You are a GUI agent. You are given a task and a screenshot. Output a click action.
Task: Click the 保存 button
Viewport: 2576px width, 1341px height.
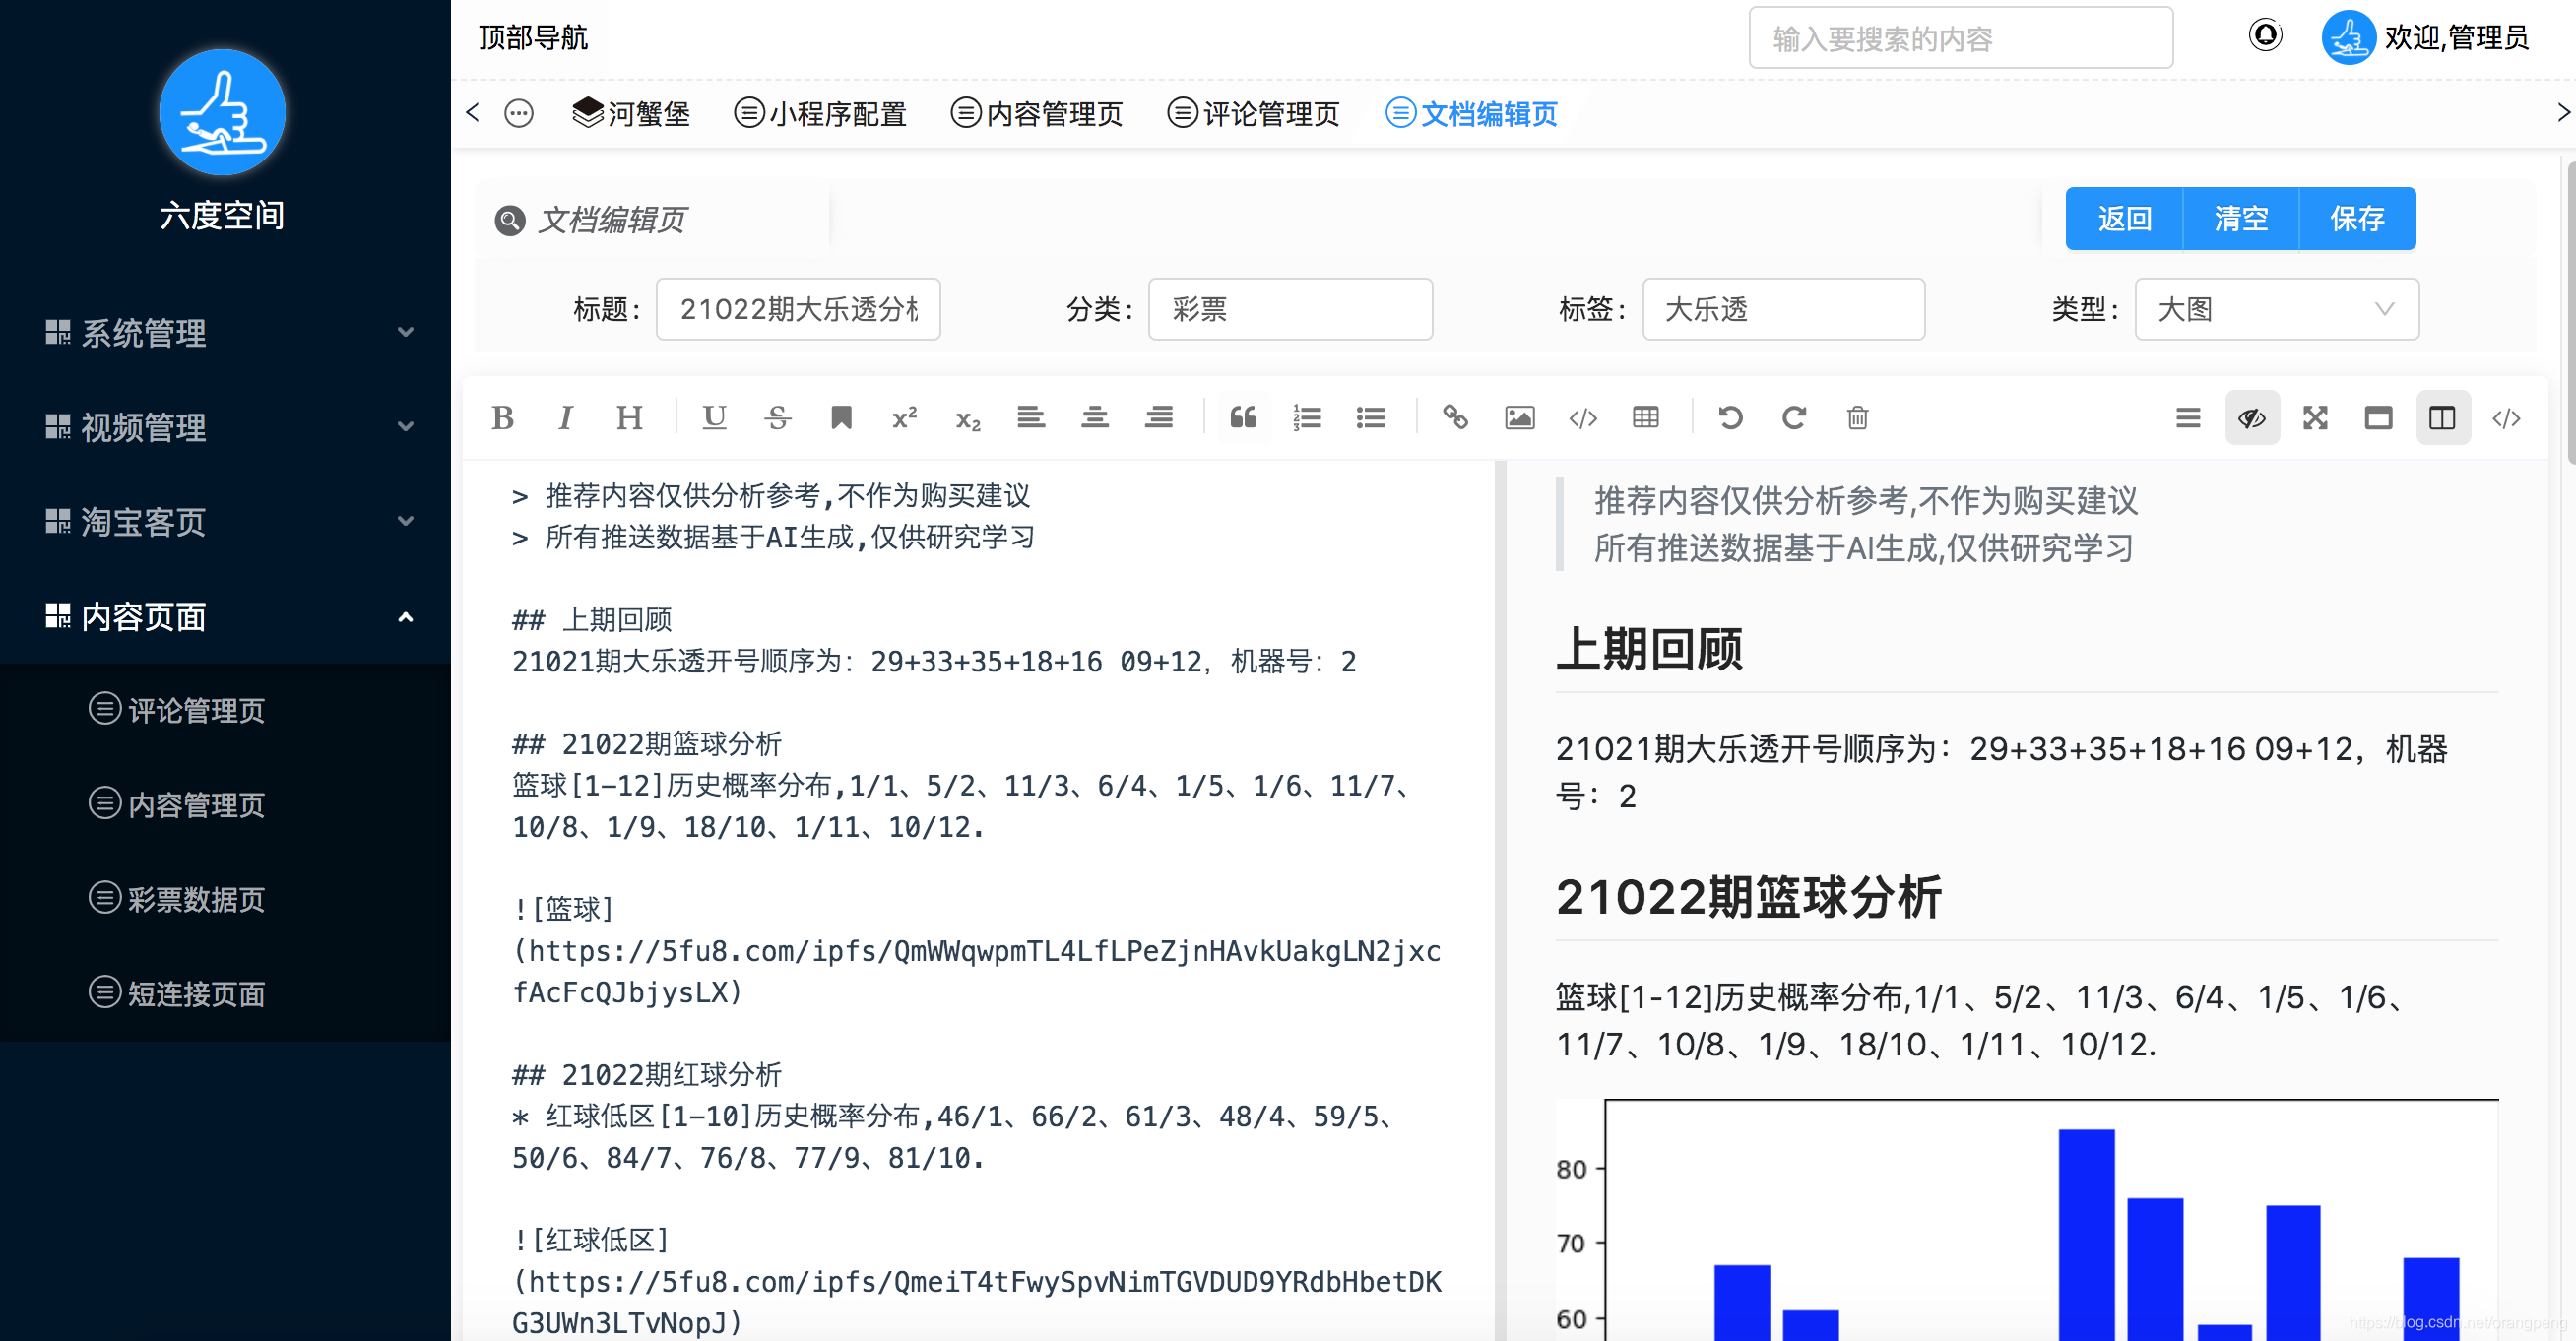2357,219
